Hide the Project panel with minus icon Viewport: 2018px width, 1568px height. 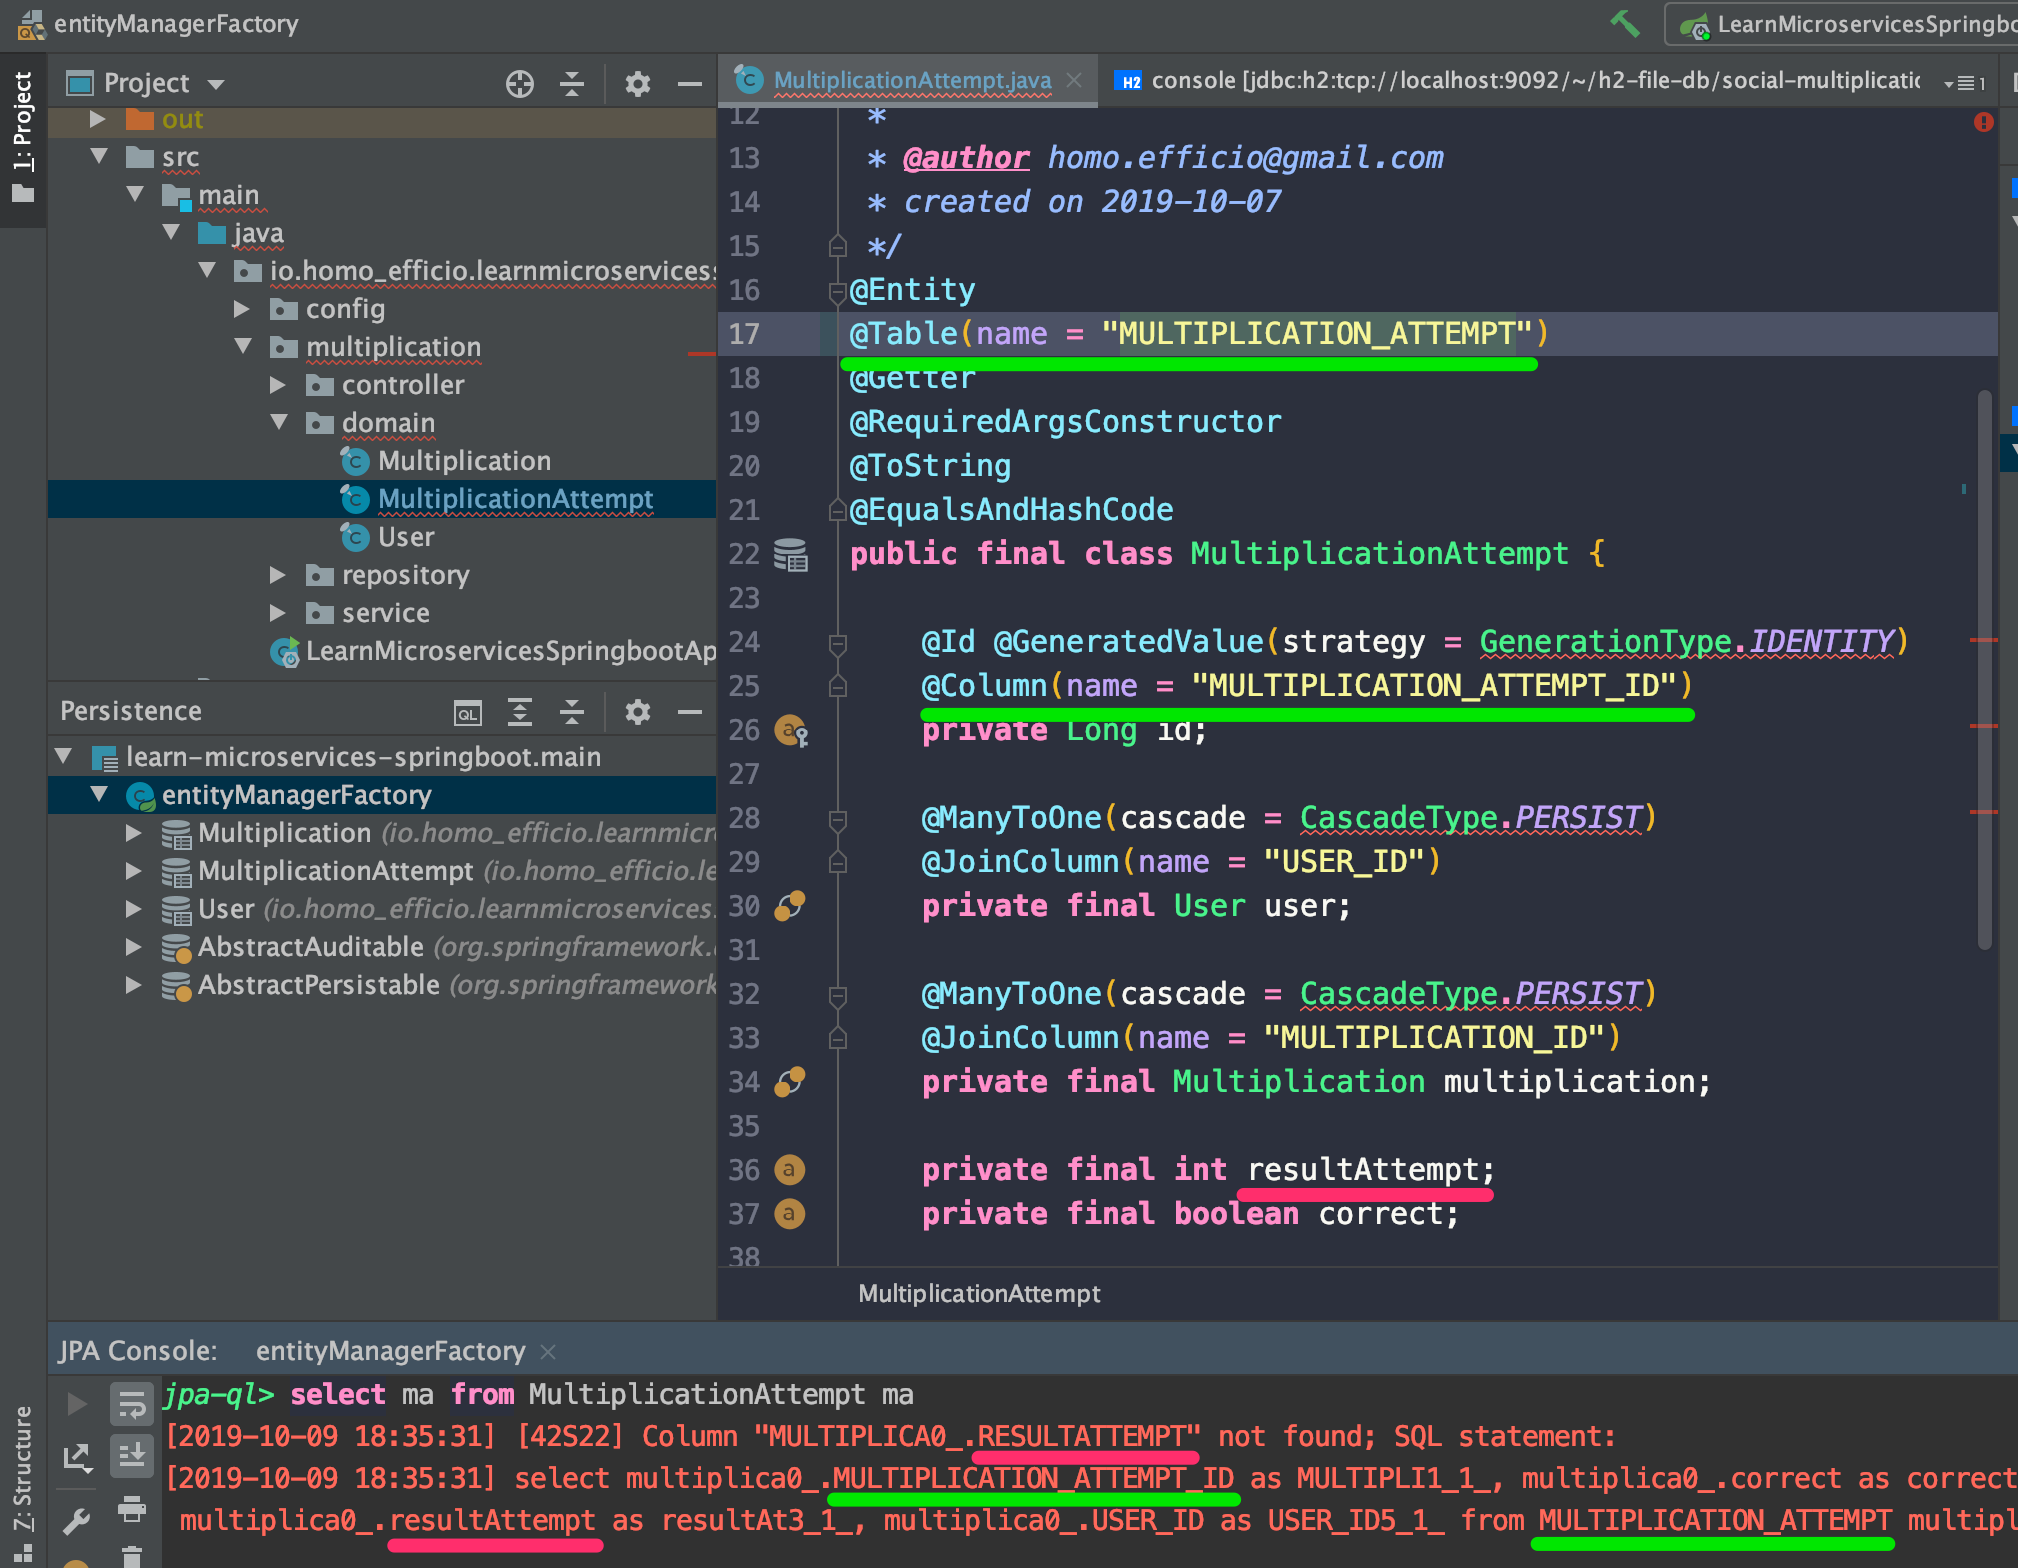pos(689,83)
